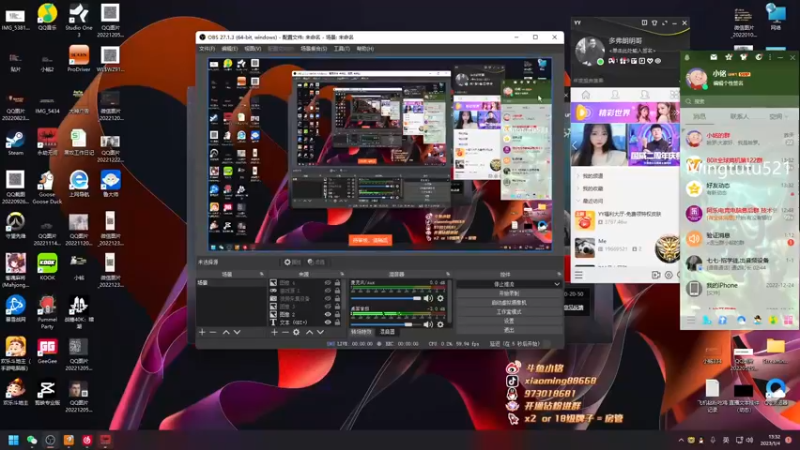This screenshot has width=800, height=450.
Task: Move selected source down in Sources panel
Action: 320,332
